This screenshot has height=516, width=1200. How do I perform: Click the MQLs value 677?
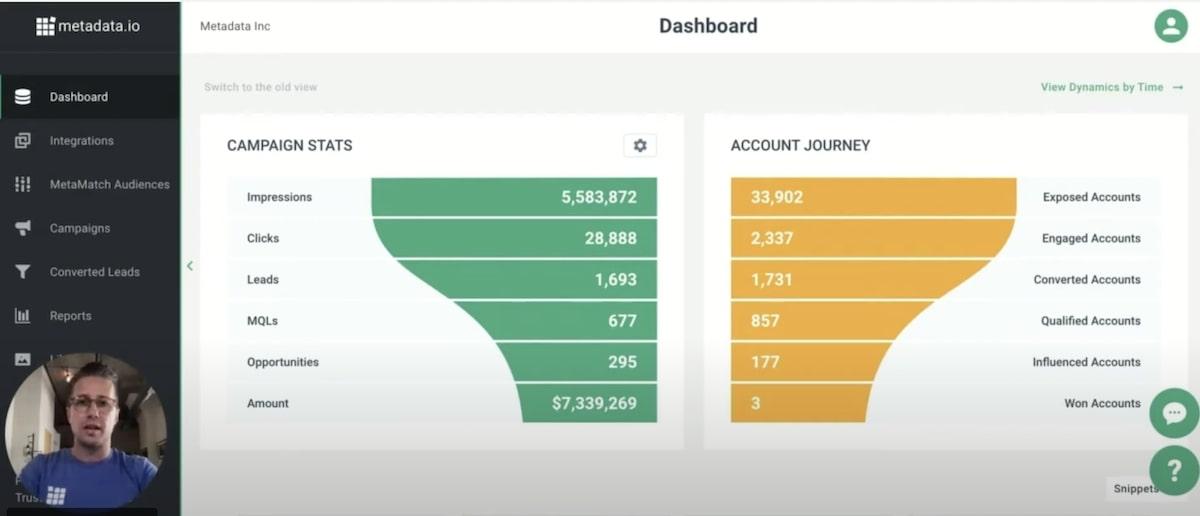(622, 321)
